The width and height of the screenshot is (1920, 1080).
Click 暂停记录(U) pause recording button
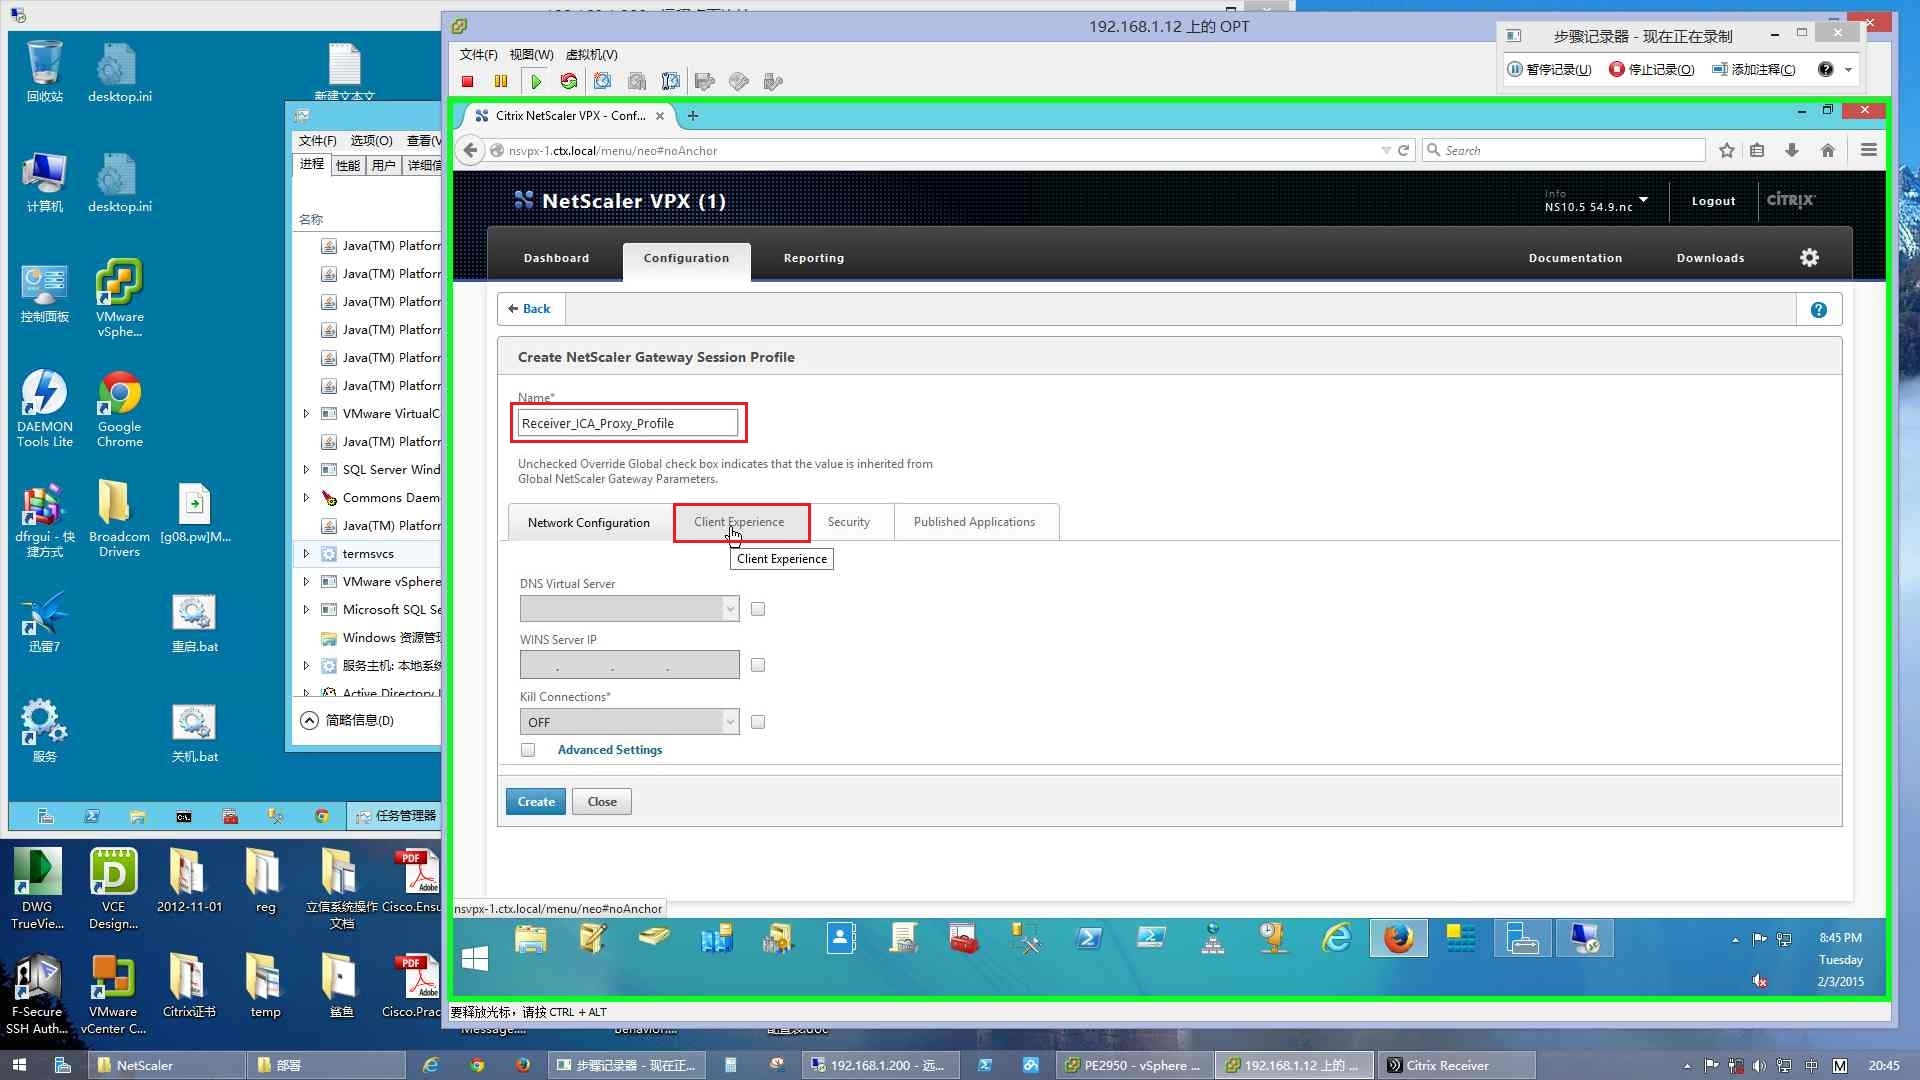coord(1549,70)
